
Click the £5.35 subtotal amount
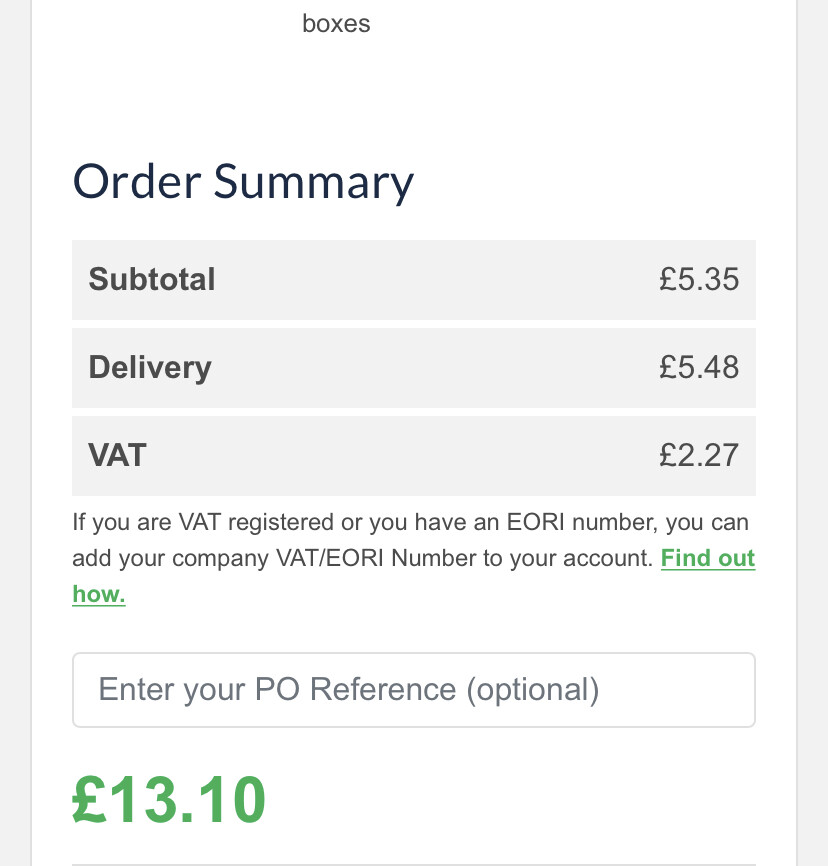[x=699, y=279]
